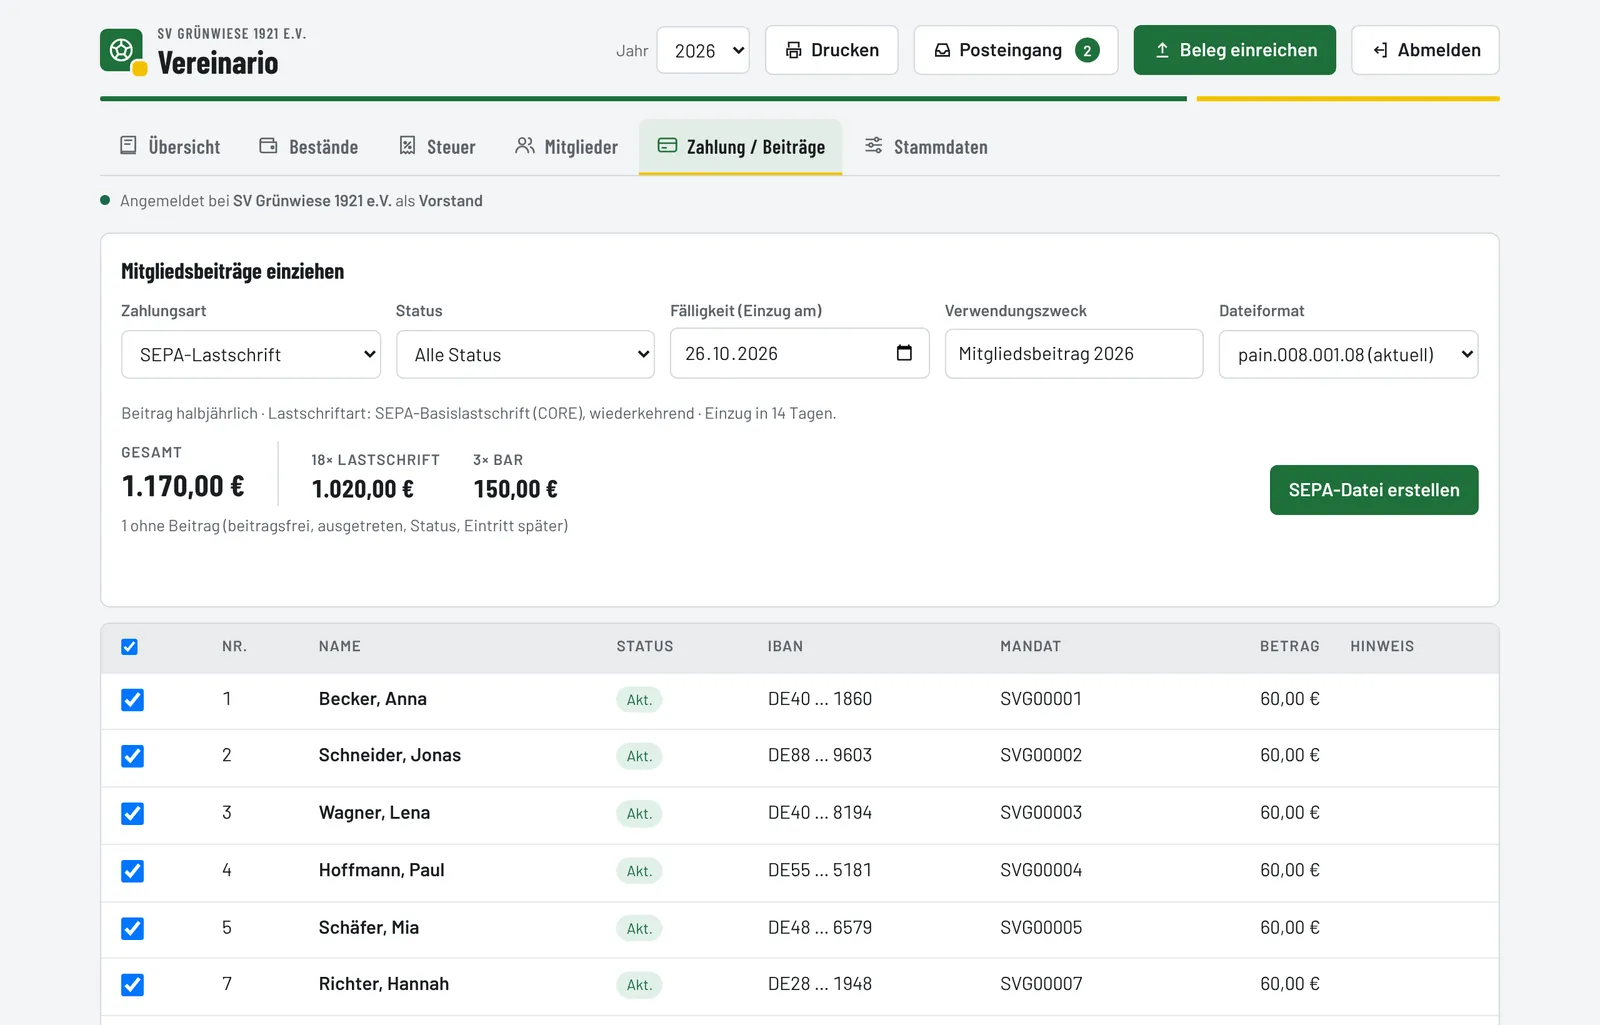This screenshot has width=1600, height=1025.
Task: Go to the Steuer tab
Action: 437,147
